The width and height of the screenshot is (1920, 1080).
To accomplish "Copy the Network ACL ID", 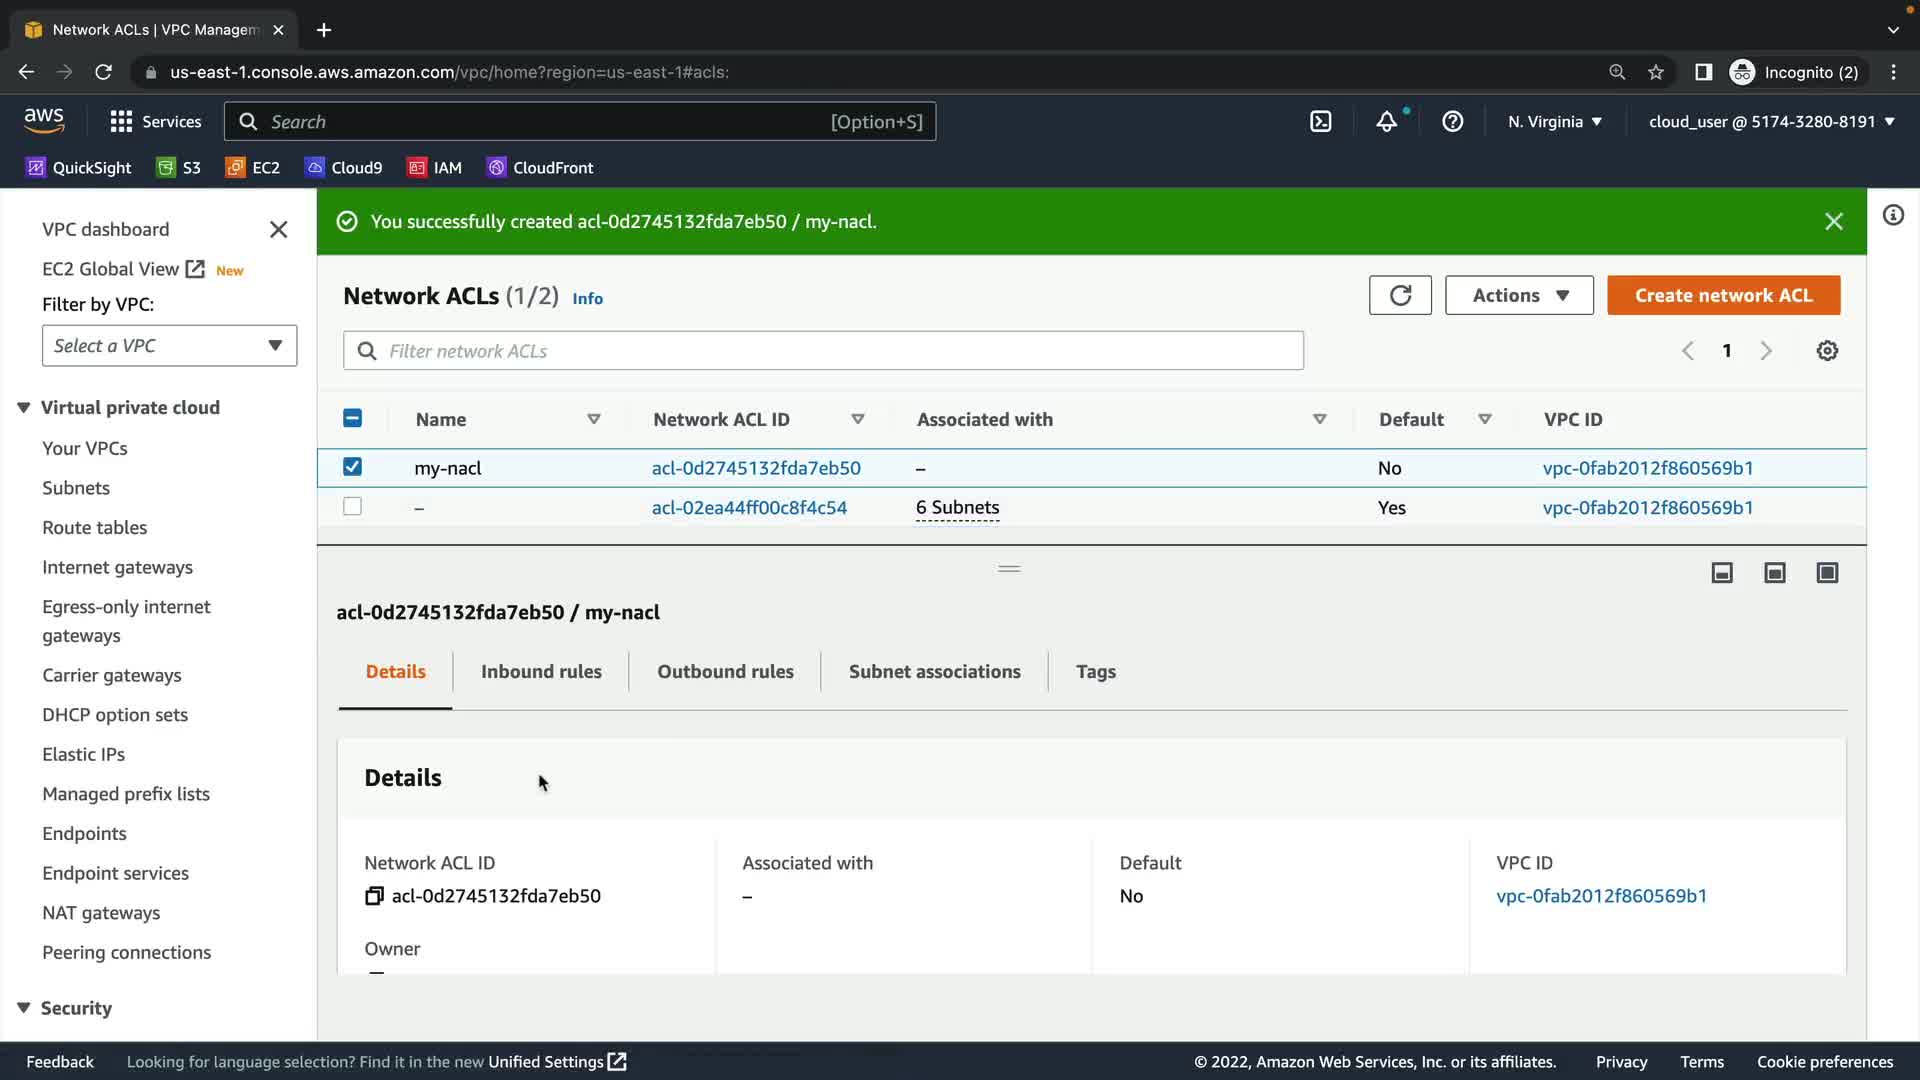I will 374,896.
